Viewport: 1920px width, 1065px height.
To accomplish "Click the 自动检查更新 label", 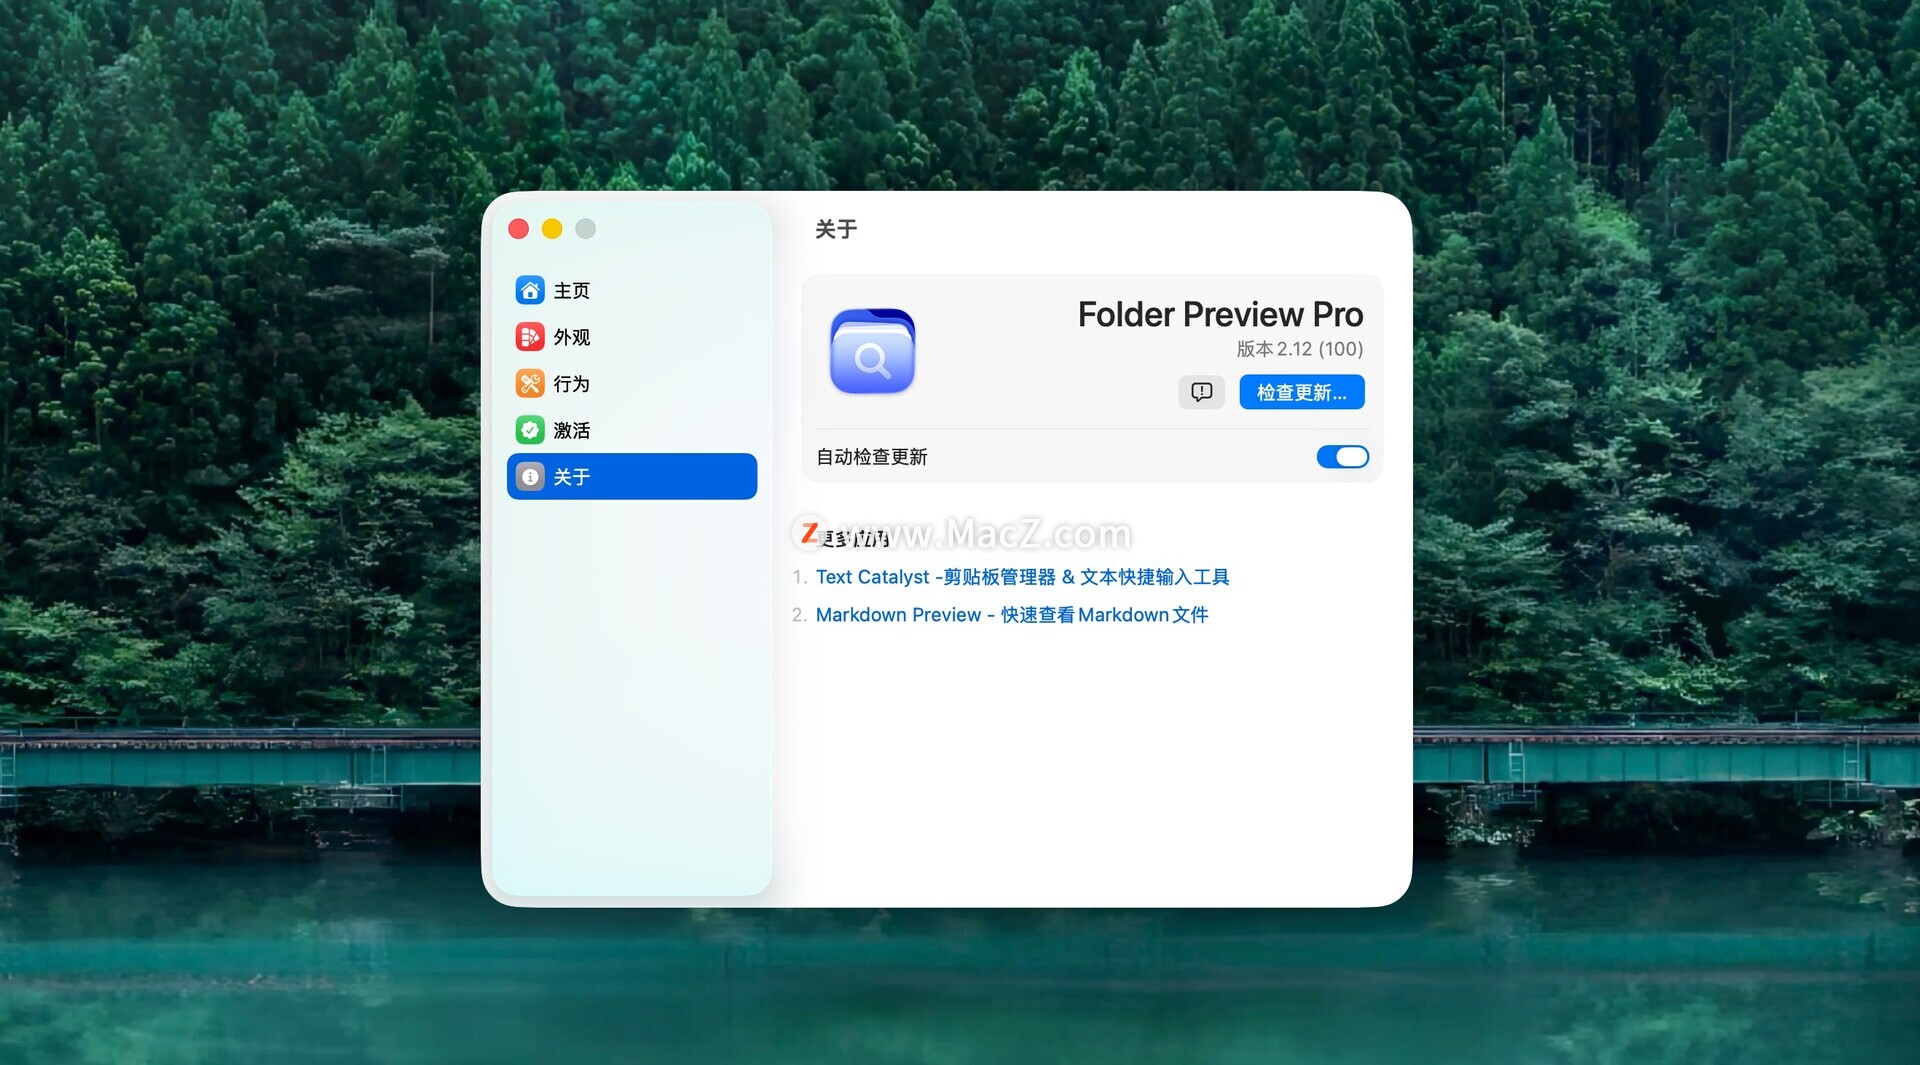I will (x=872, y=457).
